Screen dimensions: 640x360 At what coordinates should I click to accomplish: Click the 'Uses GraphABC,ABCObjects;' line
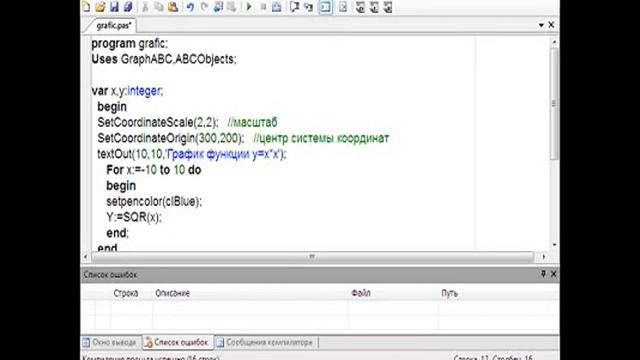(x=164, y=59)
